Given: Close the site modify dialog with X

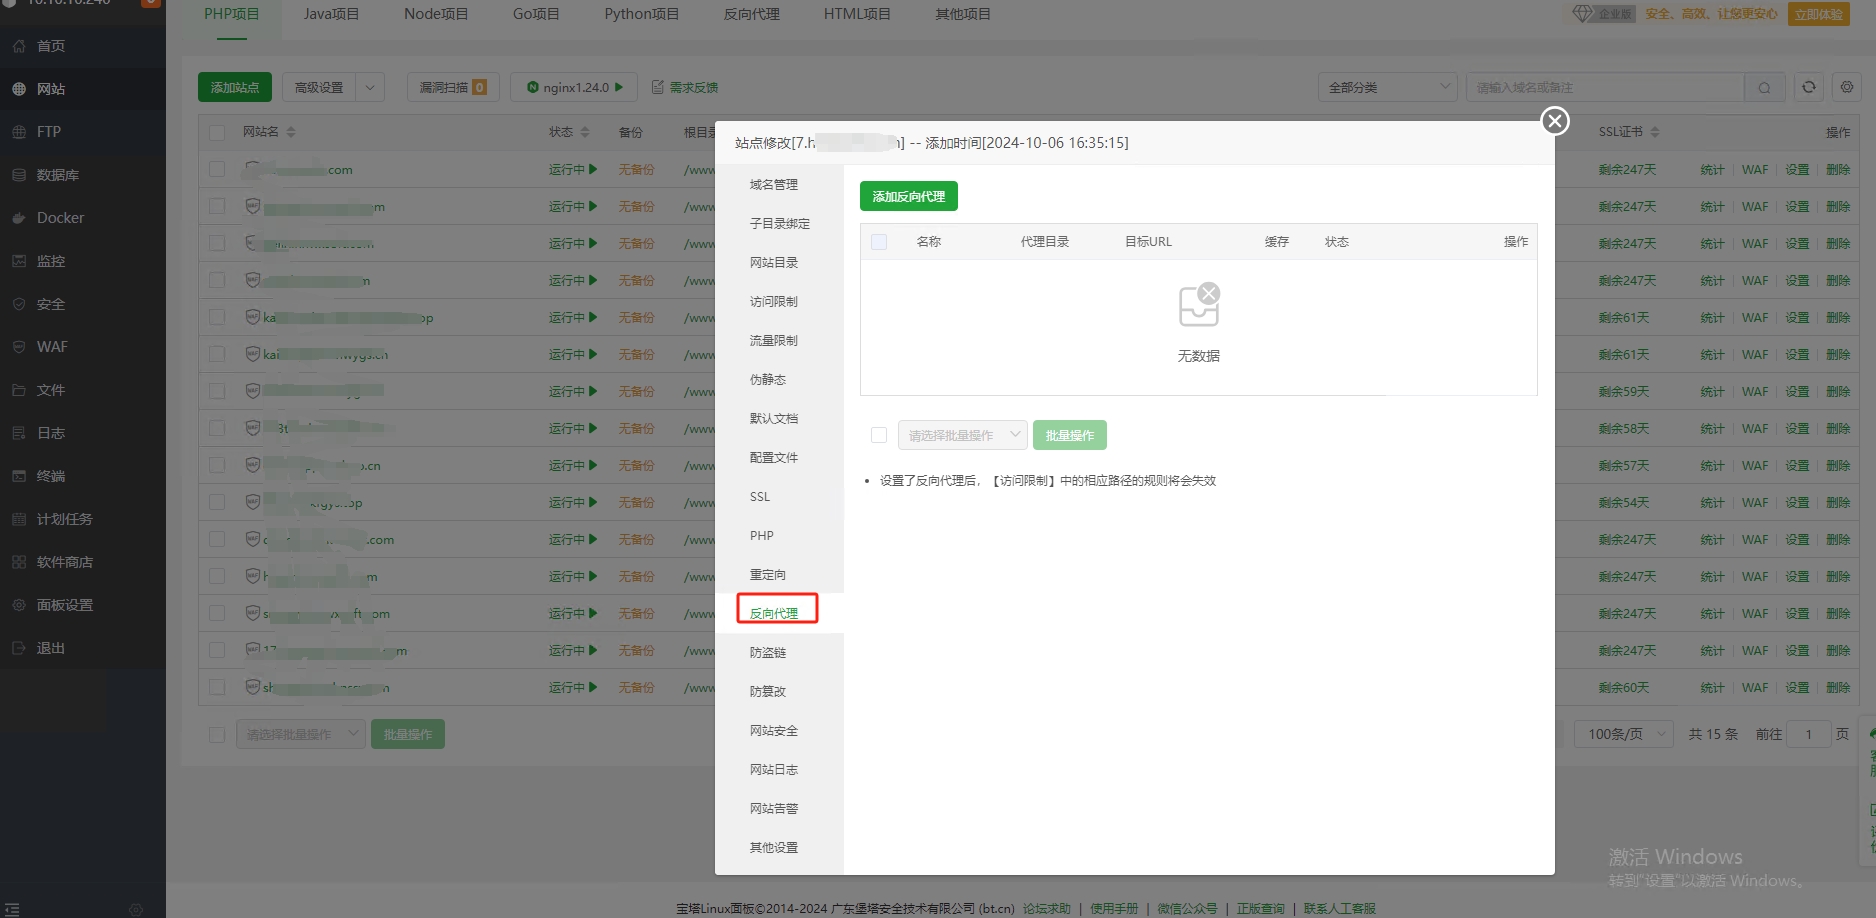Looking at the screenshot, I should 1554,121.
